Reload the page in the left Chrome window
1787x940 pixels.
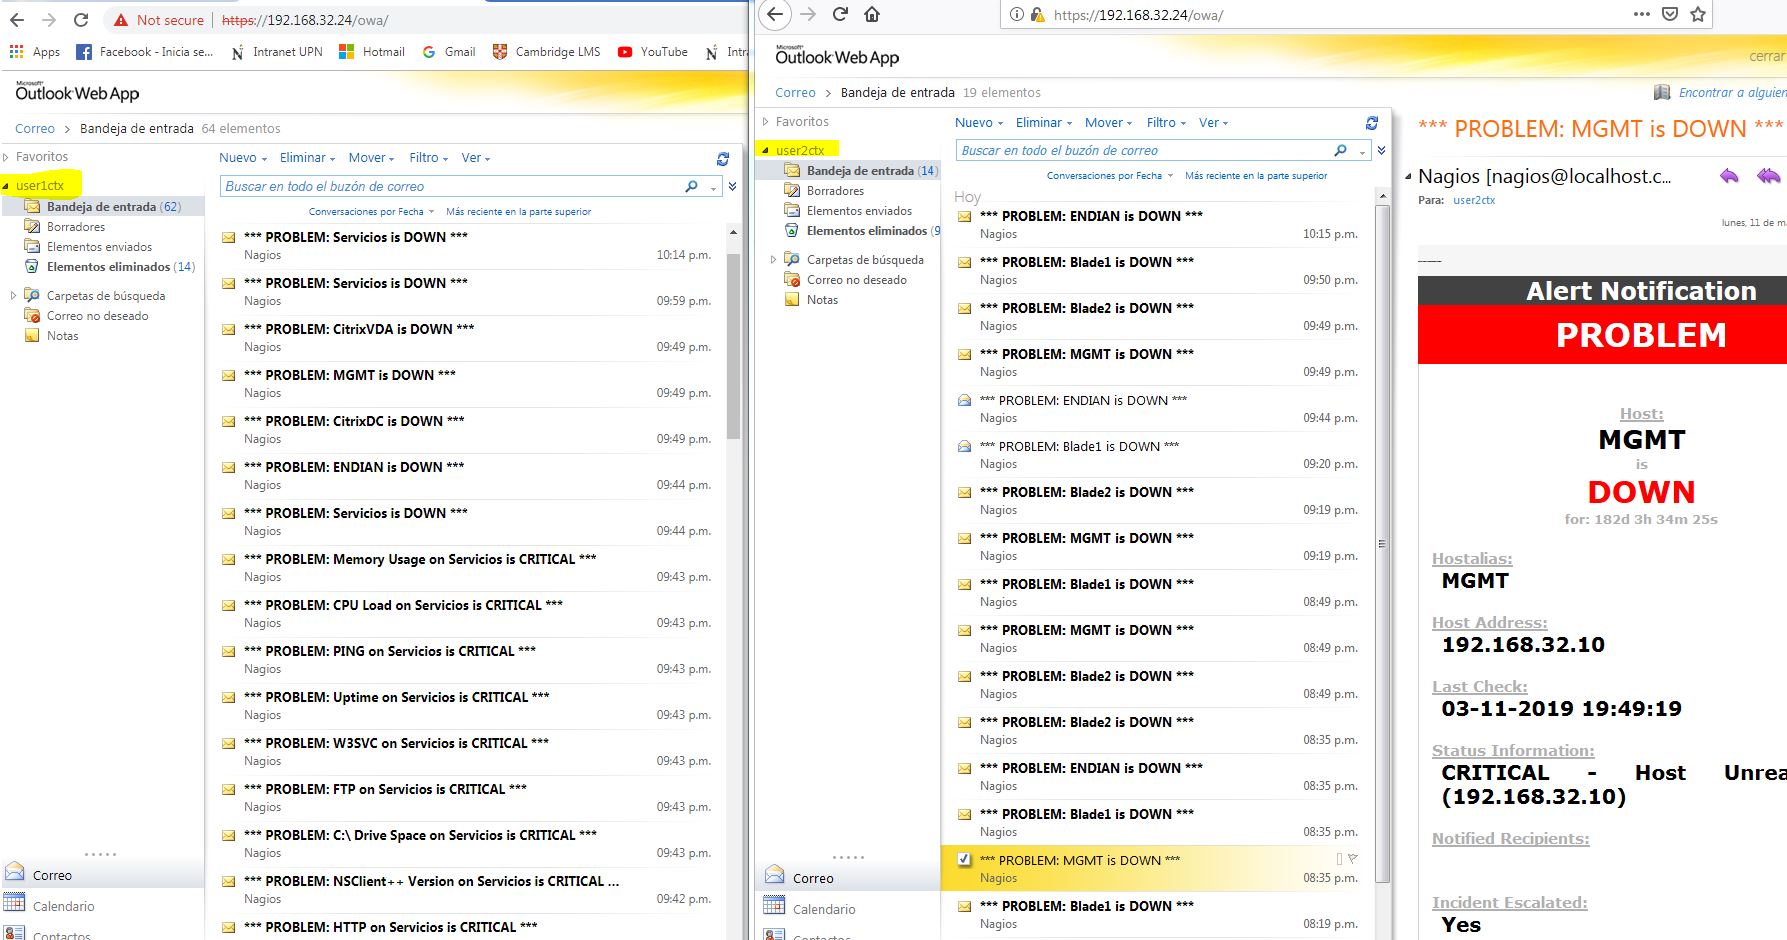81,20
